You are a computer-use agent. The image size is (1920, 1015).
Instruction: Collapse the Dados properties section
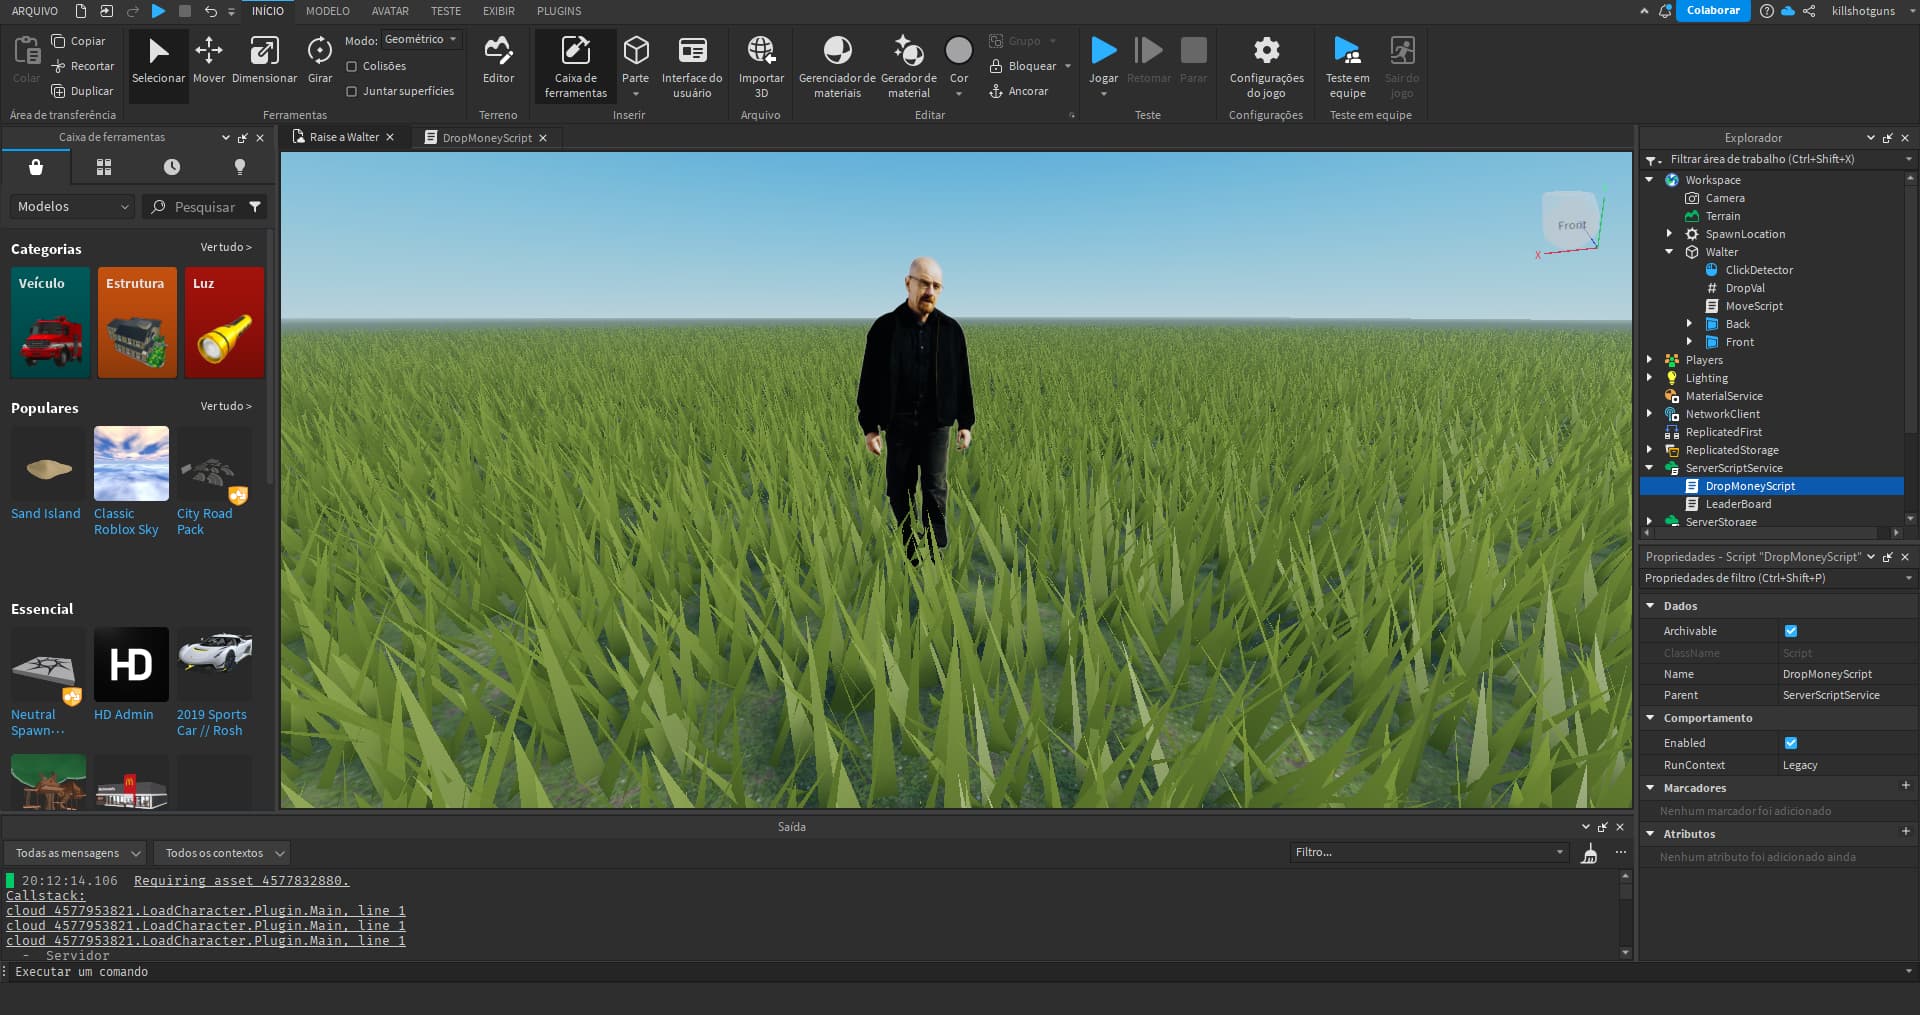tap(1650, 606)
